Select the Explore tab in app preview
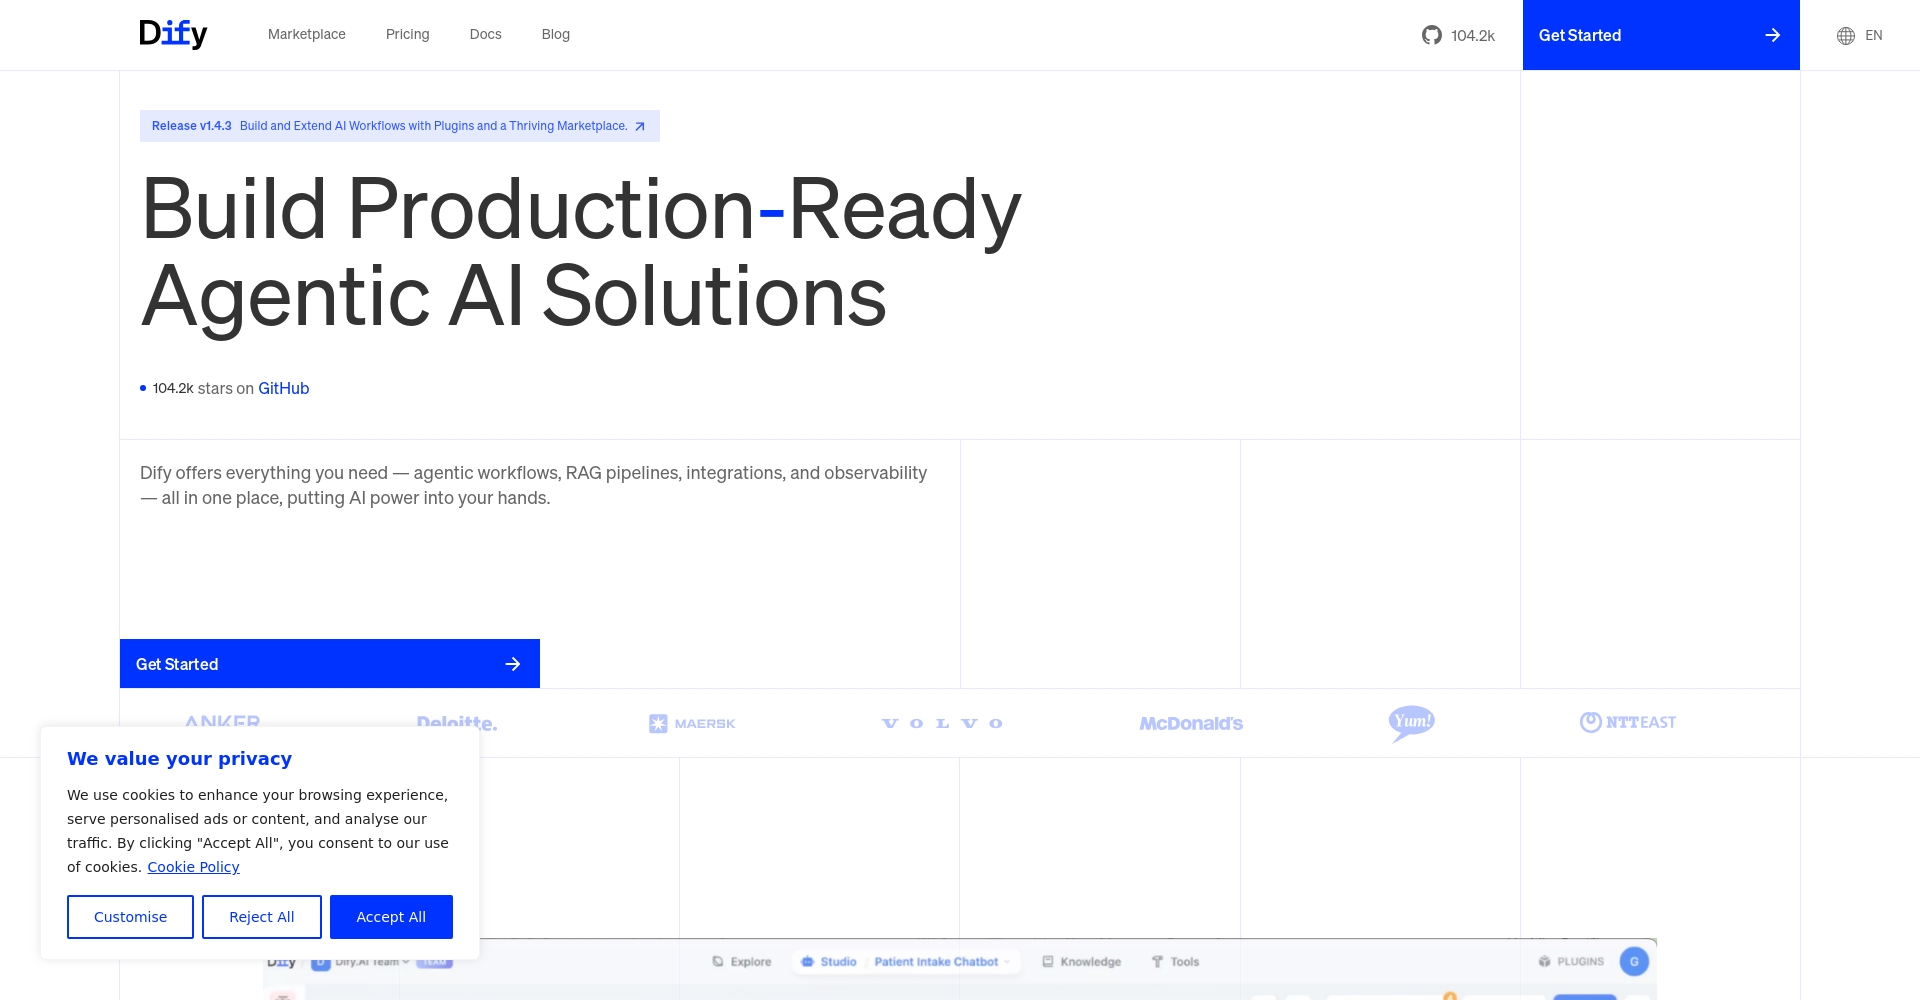Viewport: 1920px width, 1000px height. coord(742,962)
